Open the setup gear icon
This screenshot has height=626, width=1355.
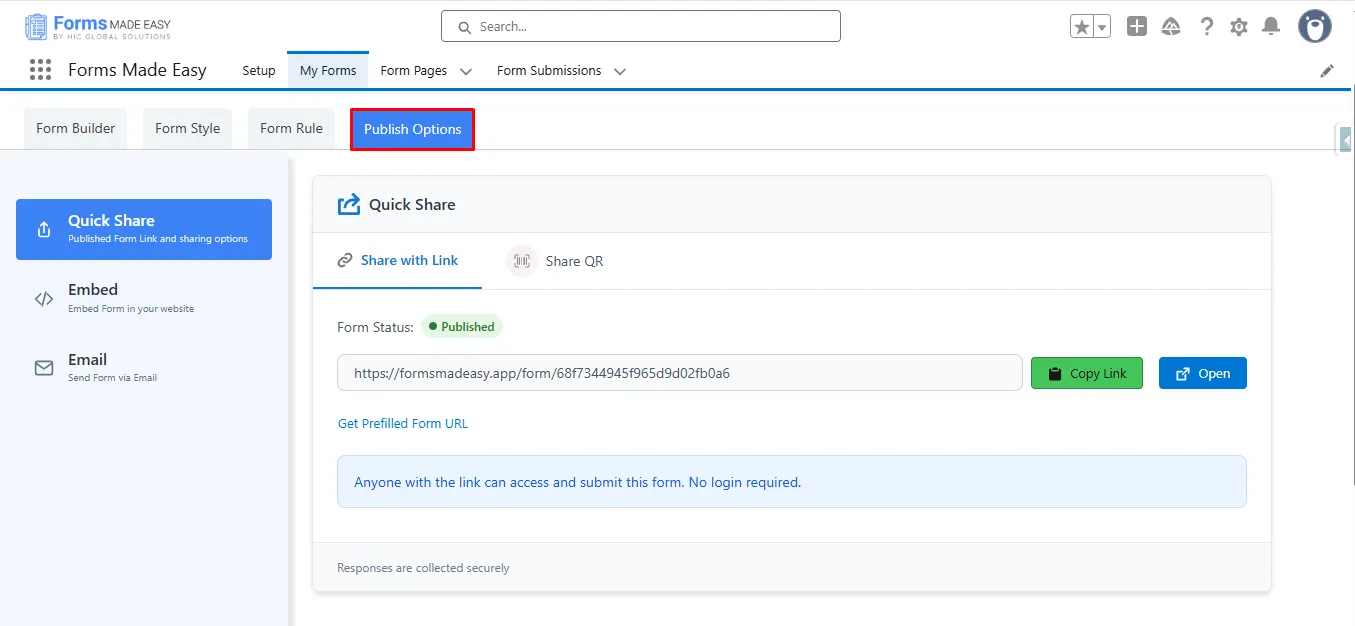(1239, 27)
